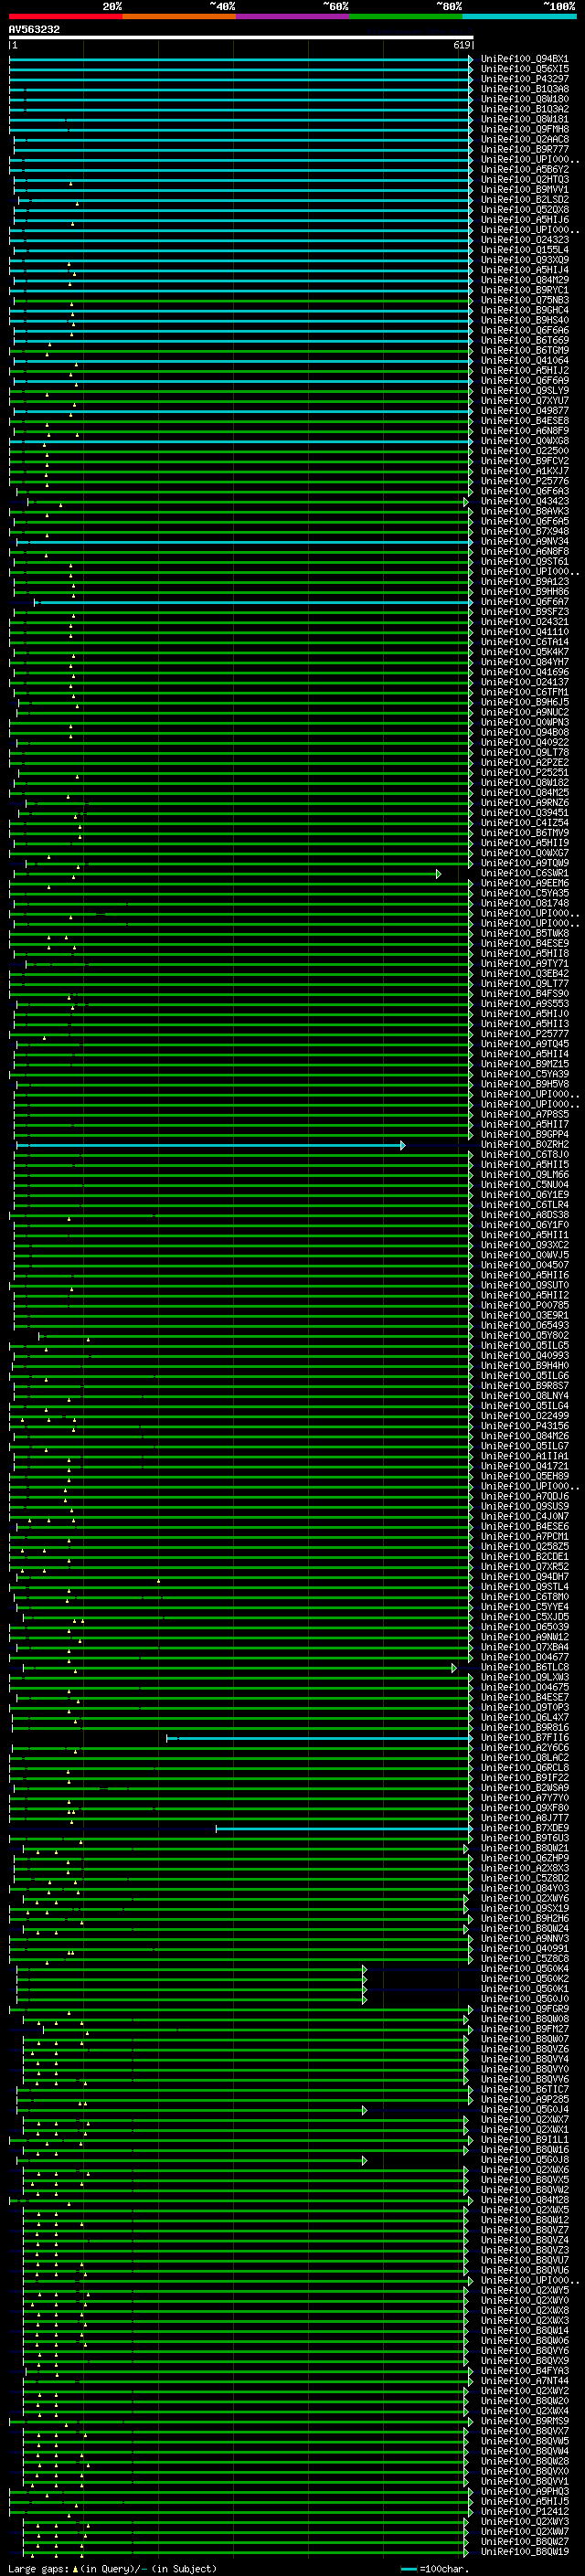Click hit label UniRef100_Q93XQ9
The image size is (585, 2576).
[525, 261]
